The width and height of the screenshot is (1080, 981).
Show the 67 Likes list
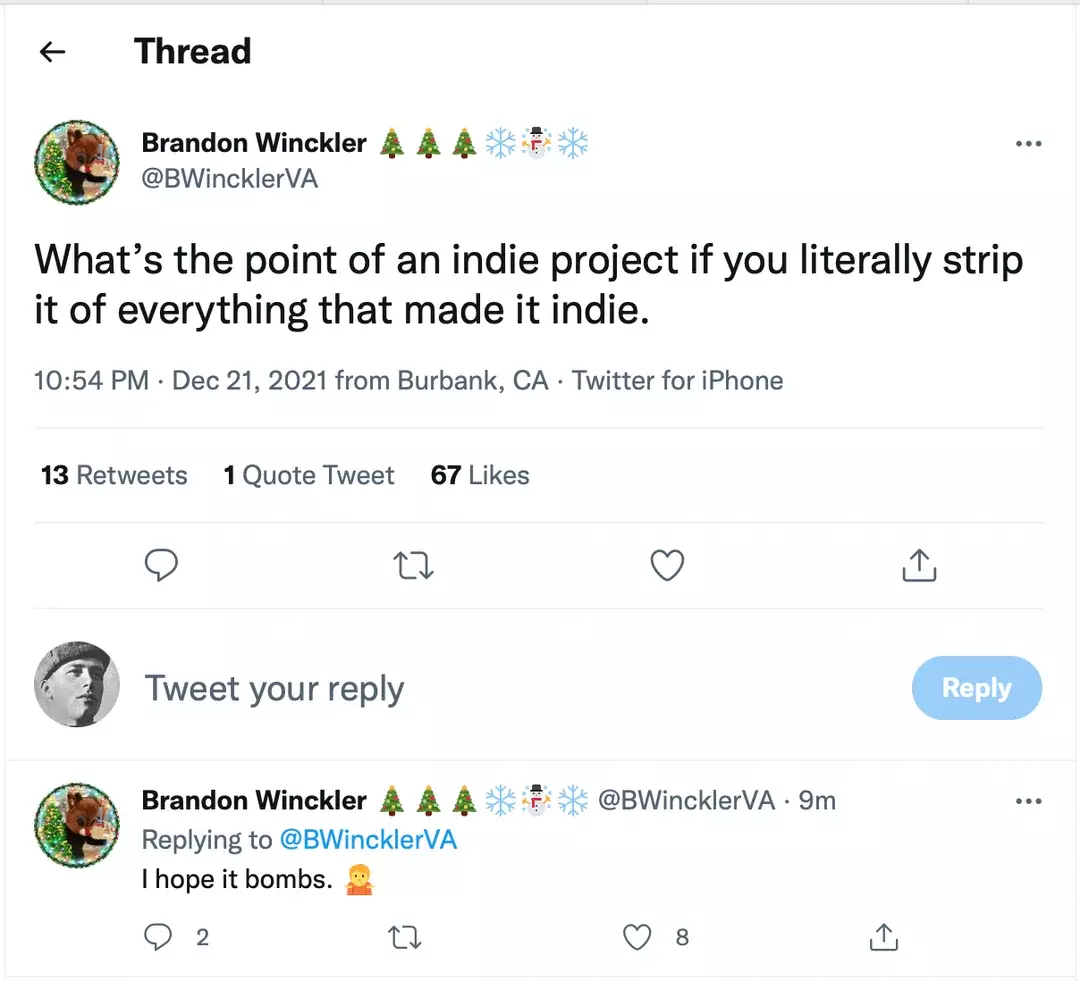[480, 475]
